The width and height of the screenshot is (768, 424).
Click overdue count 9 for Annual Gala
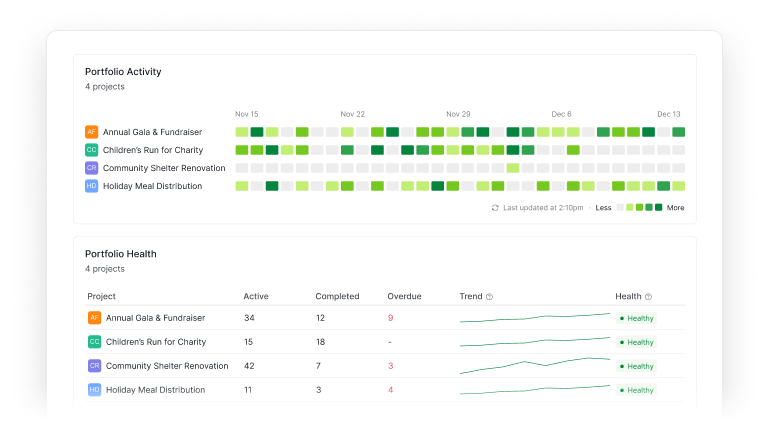pos(390,318)
